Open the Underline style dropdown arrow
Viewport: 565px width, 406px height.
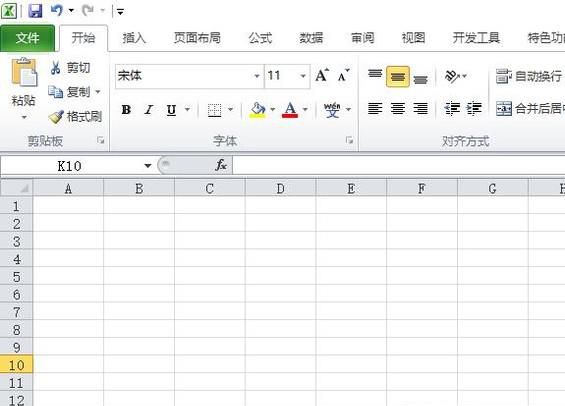187,109
